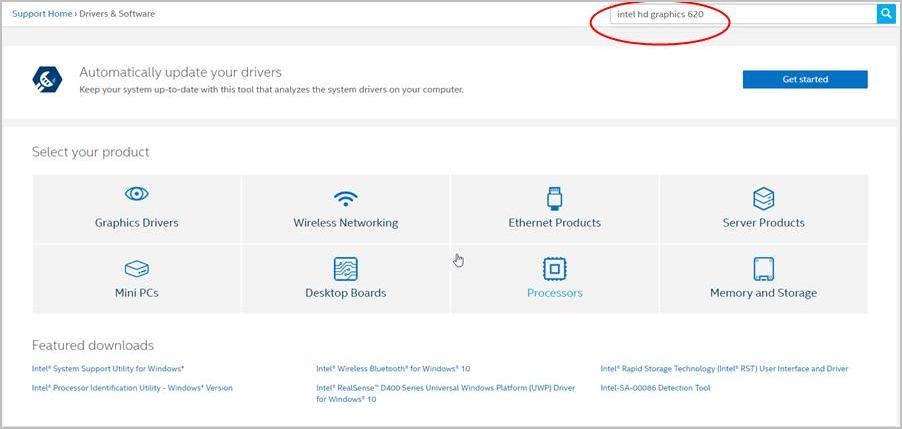Open Intel-SA-00086 Detection Tool link
The image size is (902, 429).
(655, 388)
